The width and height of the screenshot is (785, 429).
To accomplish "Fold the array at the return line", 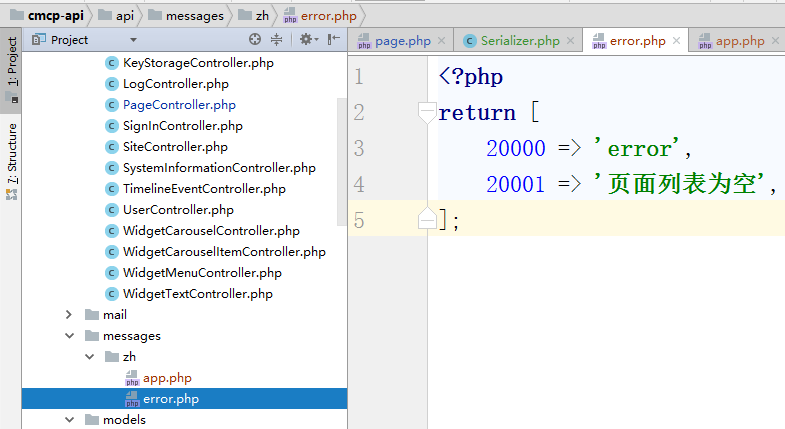I will click(x=427, y=113).
